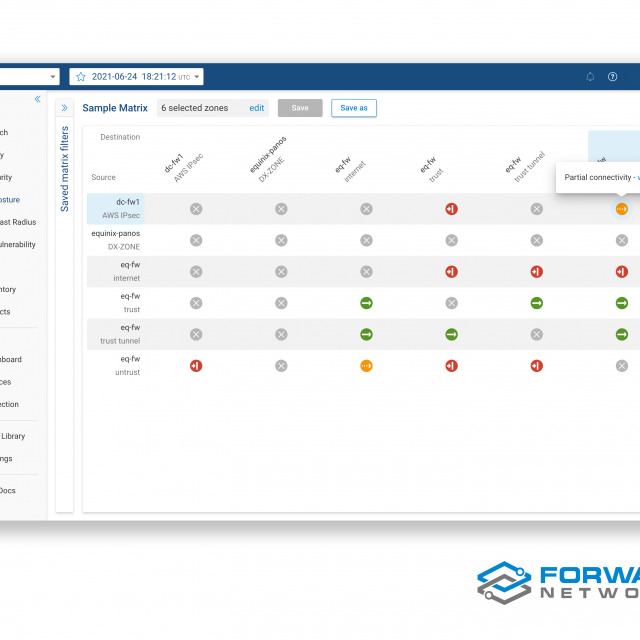Click red blocked icon from eq-fw untrust to dc-fw1
The height and width of the screenshot is (640, 640).
(196, 366)
